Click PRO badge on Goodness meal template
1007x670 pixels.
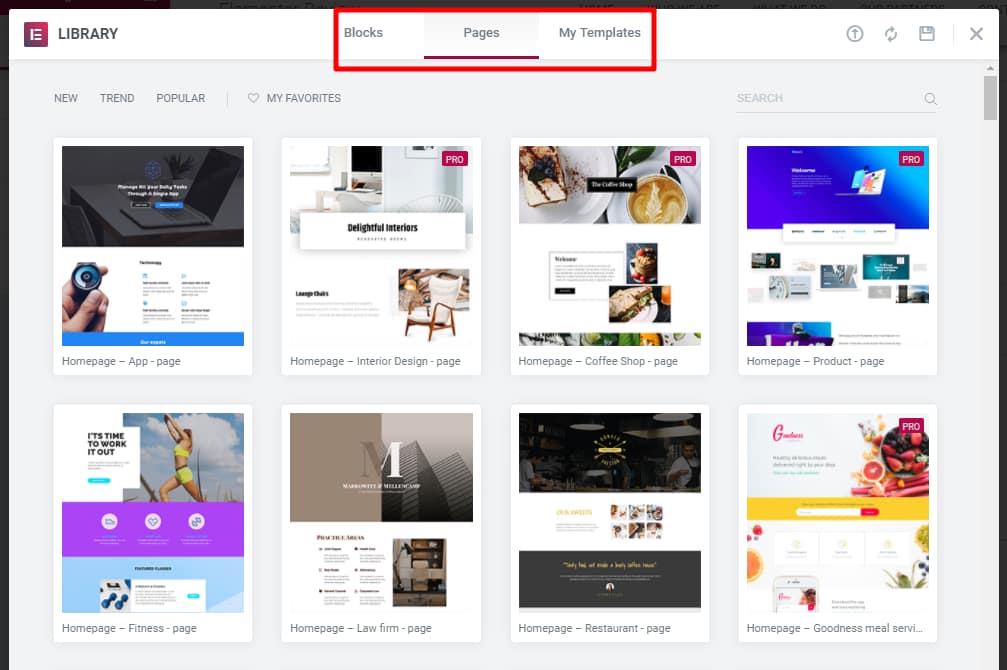click(x=910, y=426)
